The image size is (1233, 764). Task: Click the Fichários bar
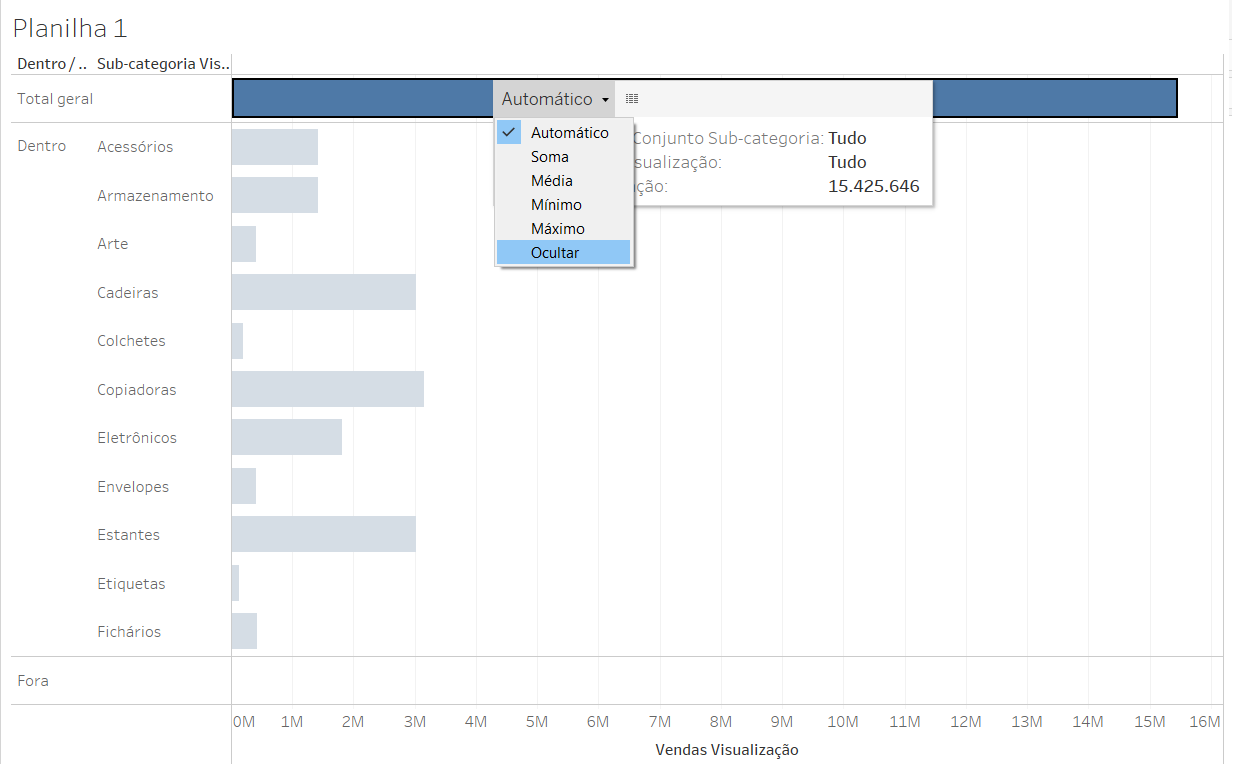[244, 631]
